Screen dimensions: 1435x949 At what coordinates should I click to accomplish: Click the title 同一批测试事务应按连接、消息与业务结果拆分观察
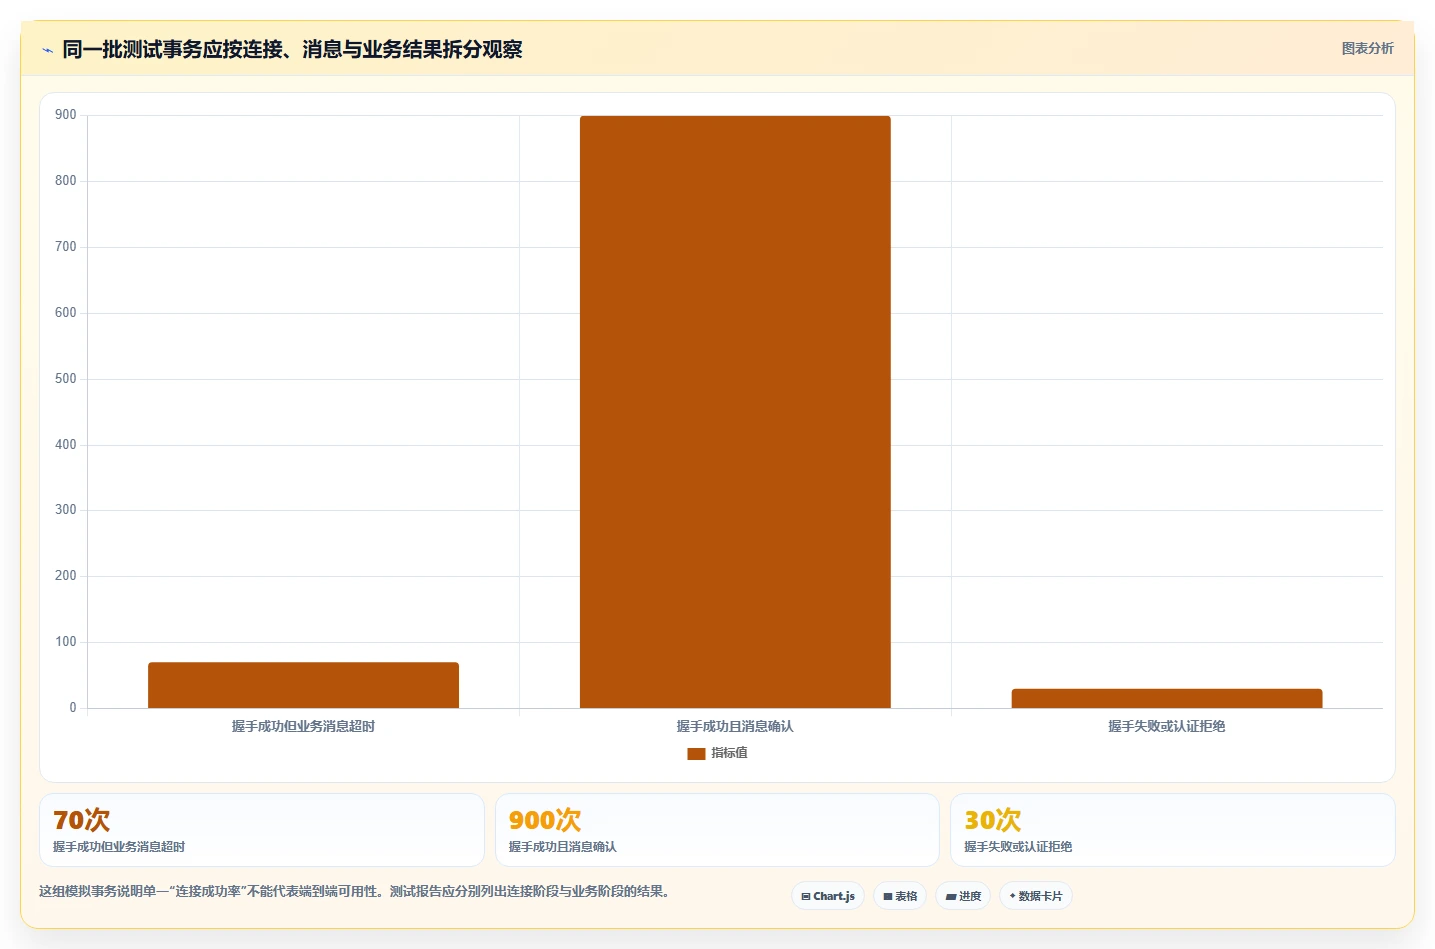[x=292, y=49]
